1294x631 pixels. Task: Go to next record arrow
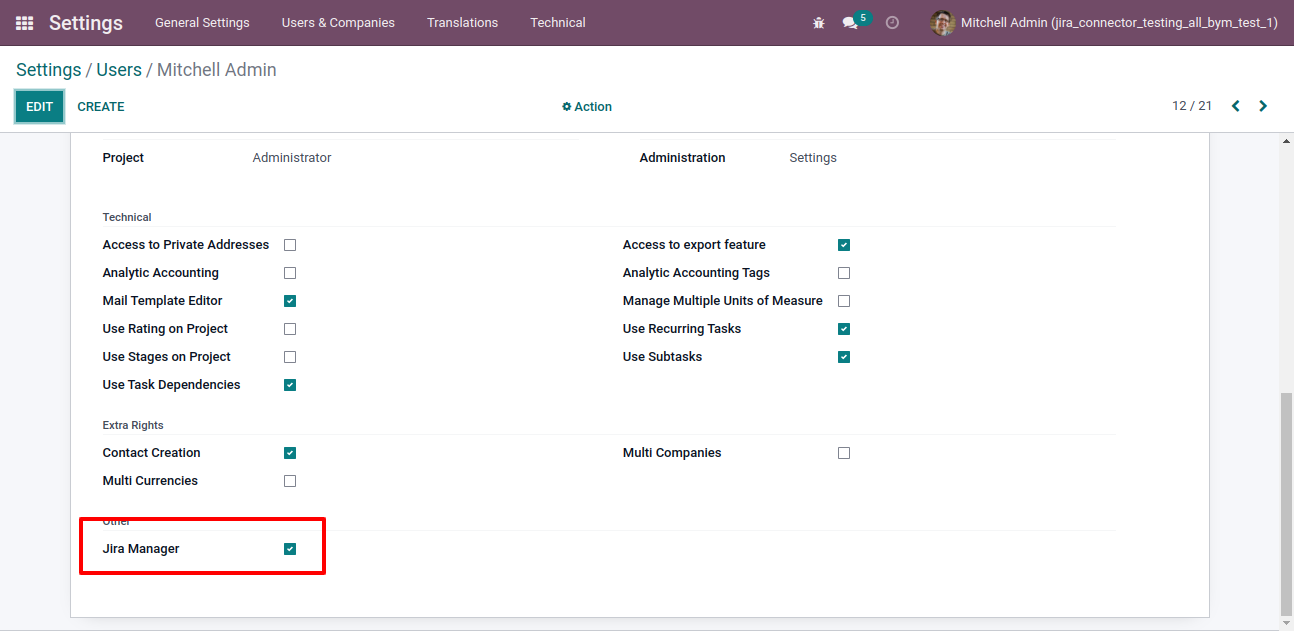point(1263,106)
